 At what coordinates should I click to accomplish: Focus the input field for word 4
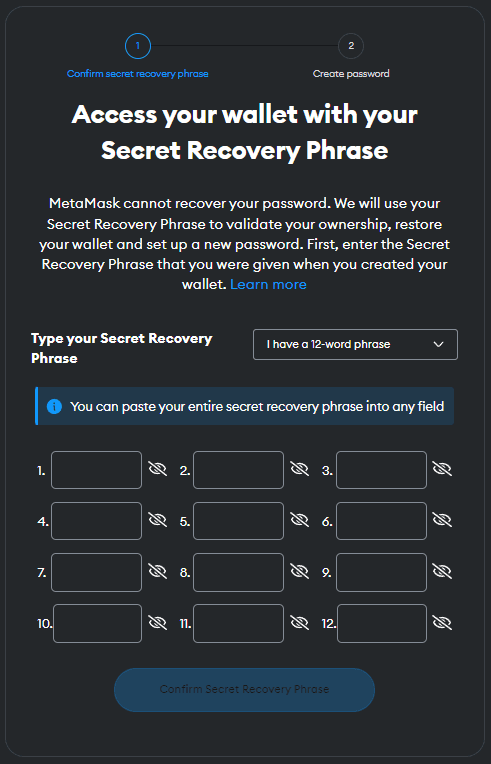(x=96, y=521)
